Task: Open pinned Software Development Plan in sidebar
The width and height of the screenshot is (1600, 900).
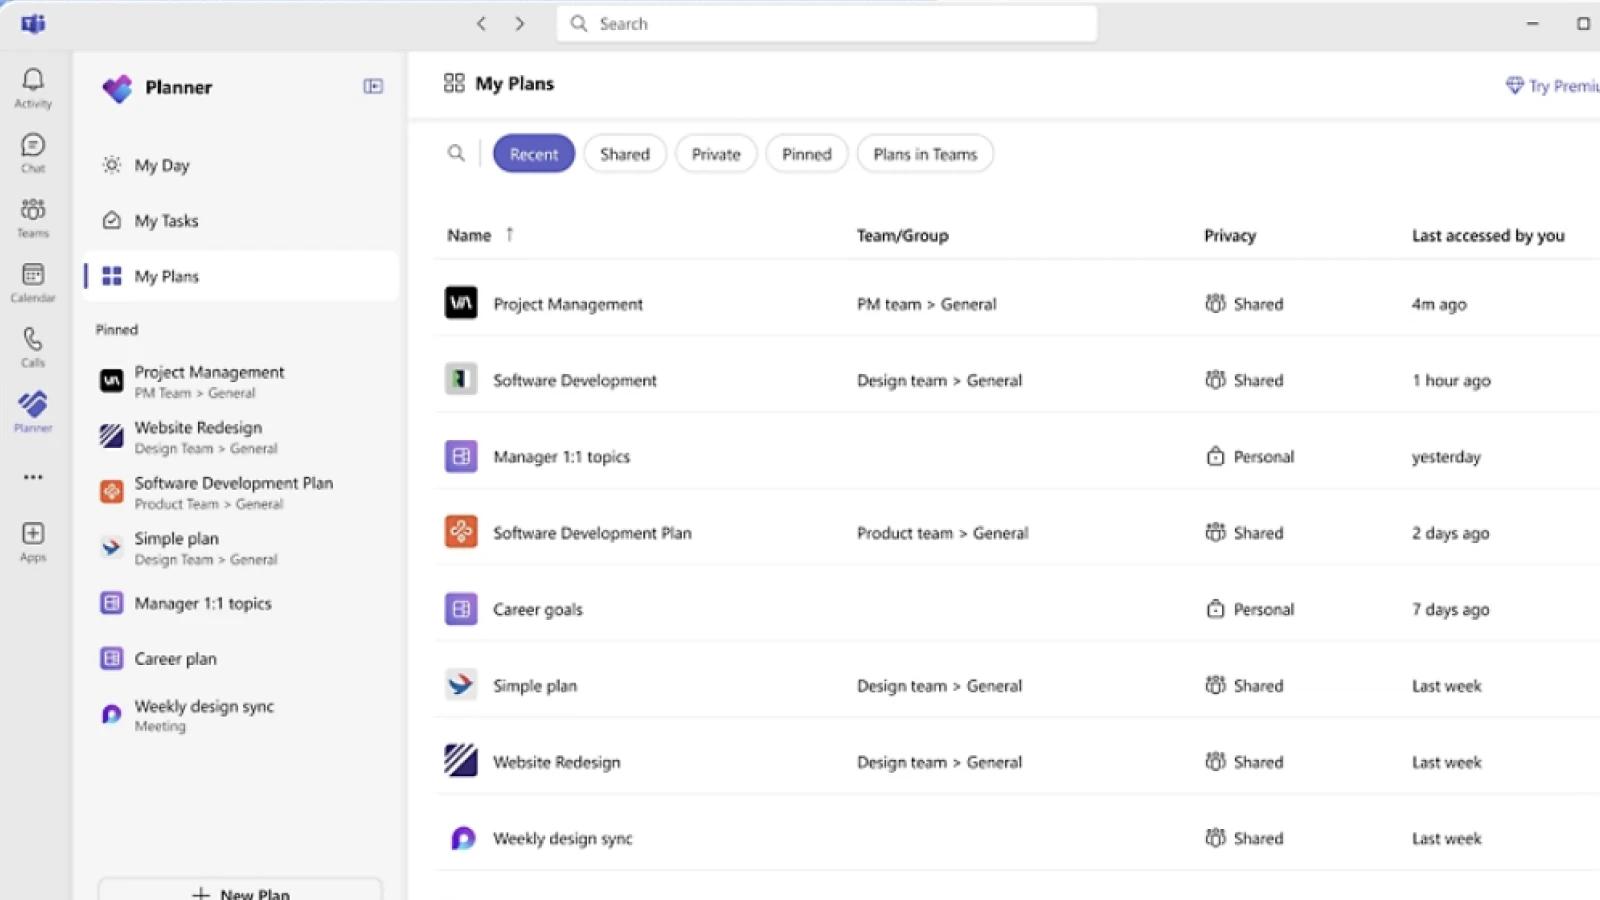Action: pyautogui.click(x=240, y=492)
